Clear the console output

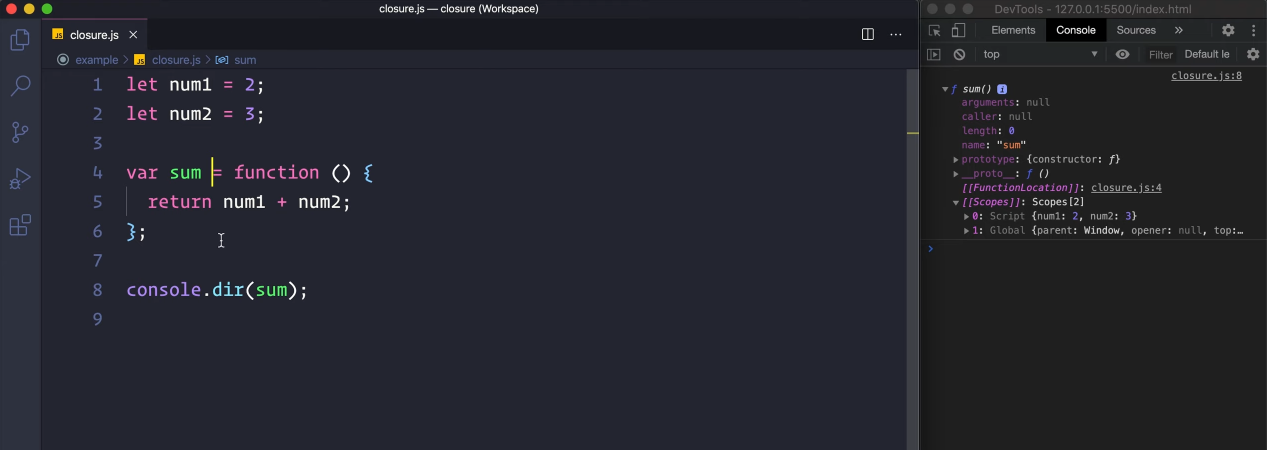point(959,54)
